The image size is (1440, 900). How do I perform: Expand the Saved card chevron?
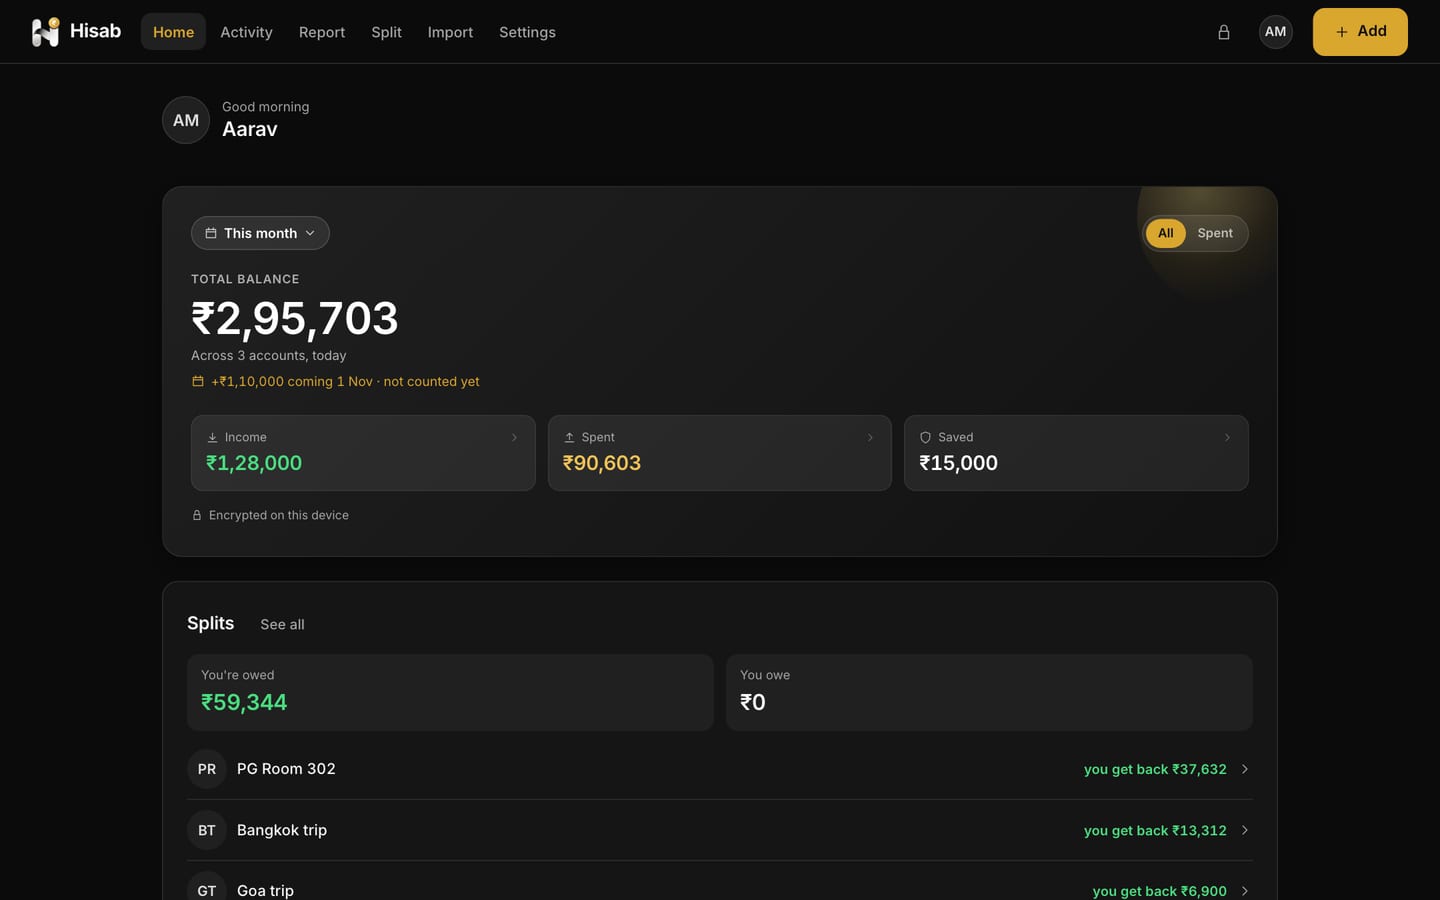coord(1227,437)
